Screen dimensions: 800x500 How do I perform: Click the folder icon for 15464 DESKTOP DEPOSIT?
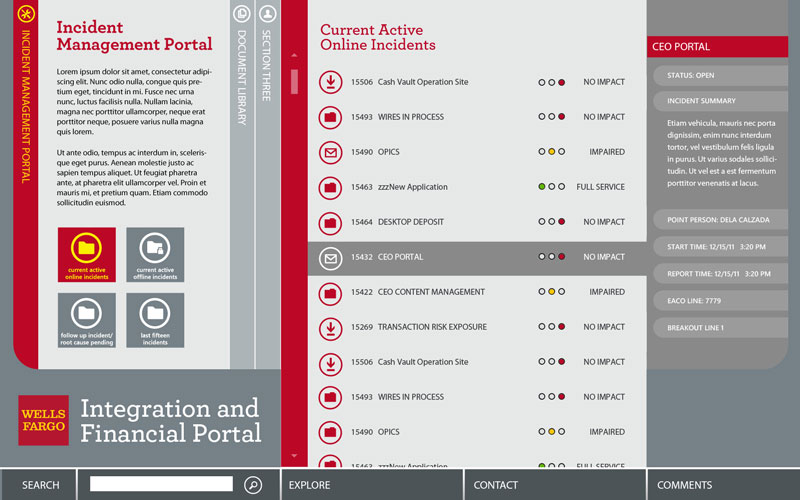(x=331, y=222)
